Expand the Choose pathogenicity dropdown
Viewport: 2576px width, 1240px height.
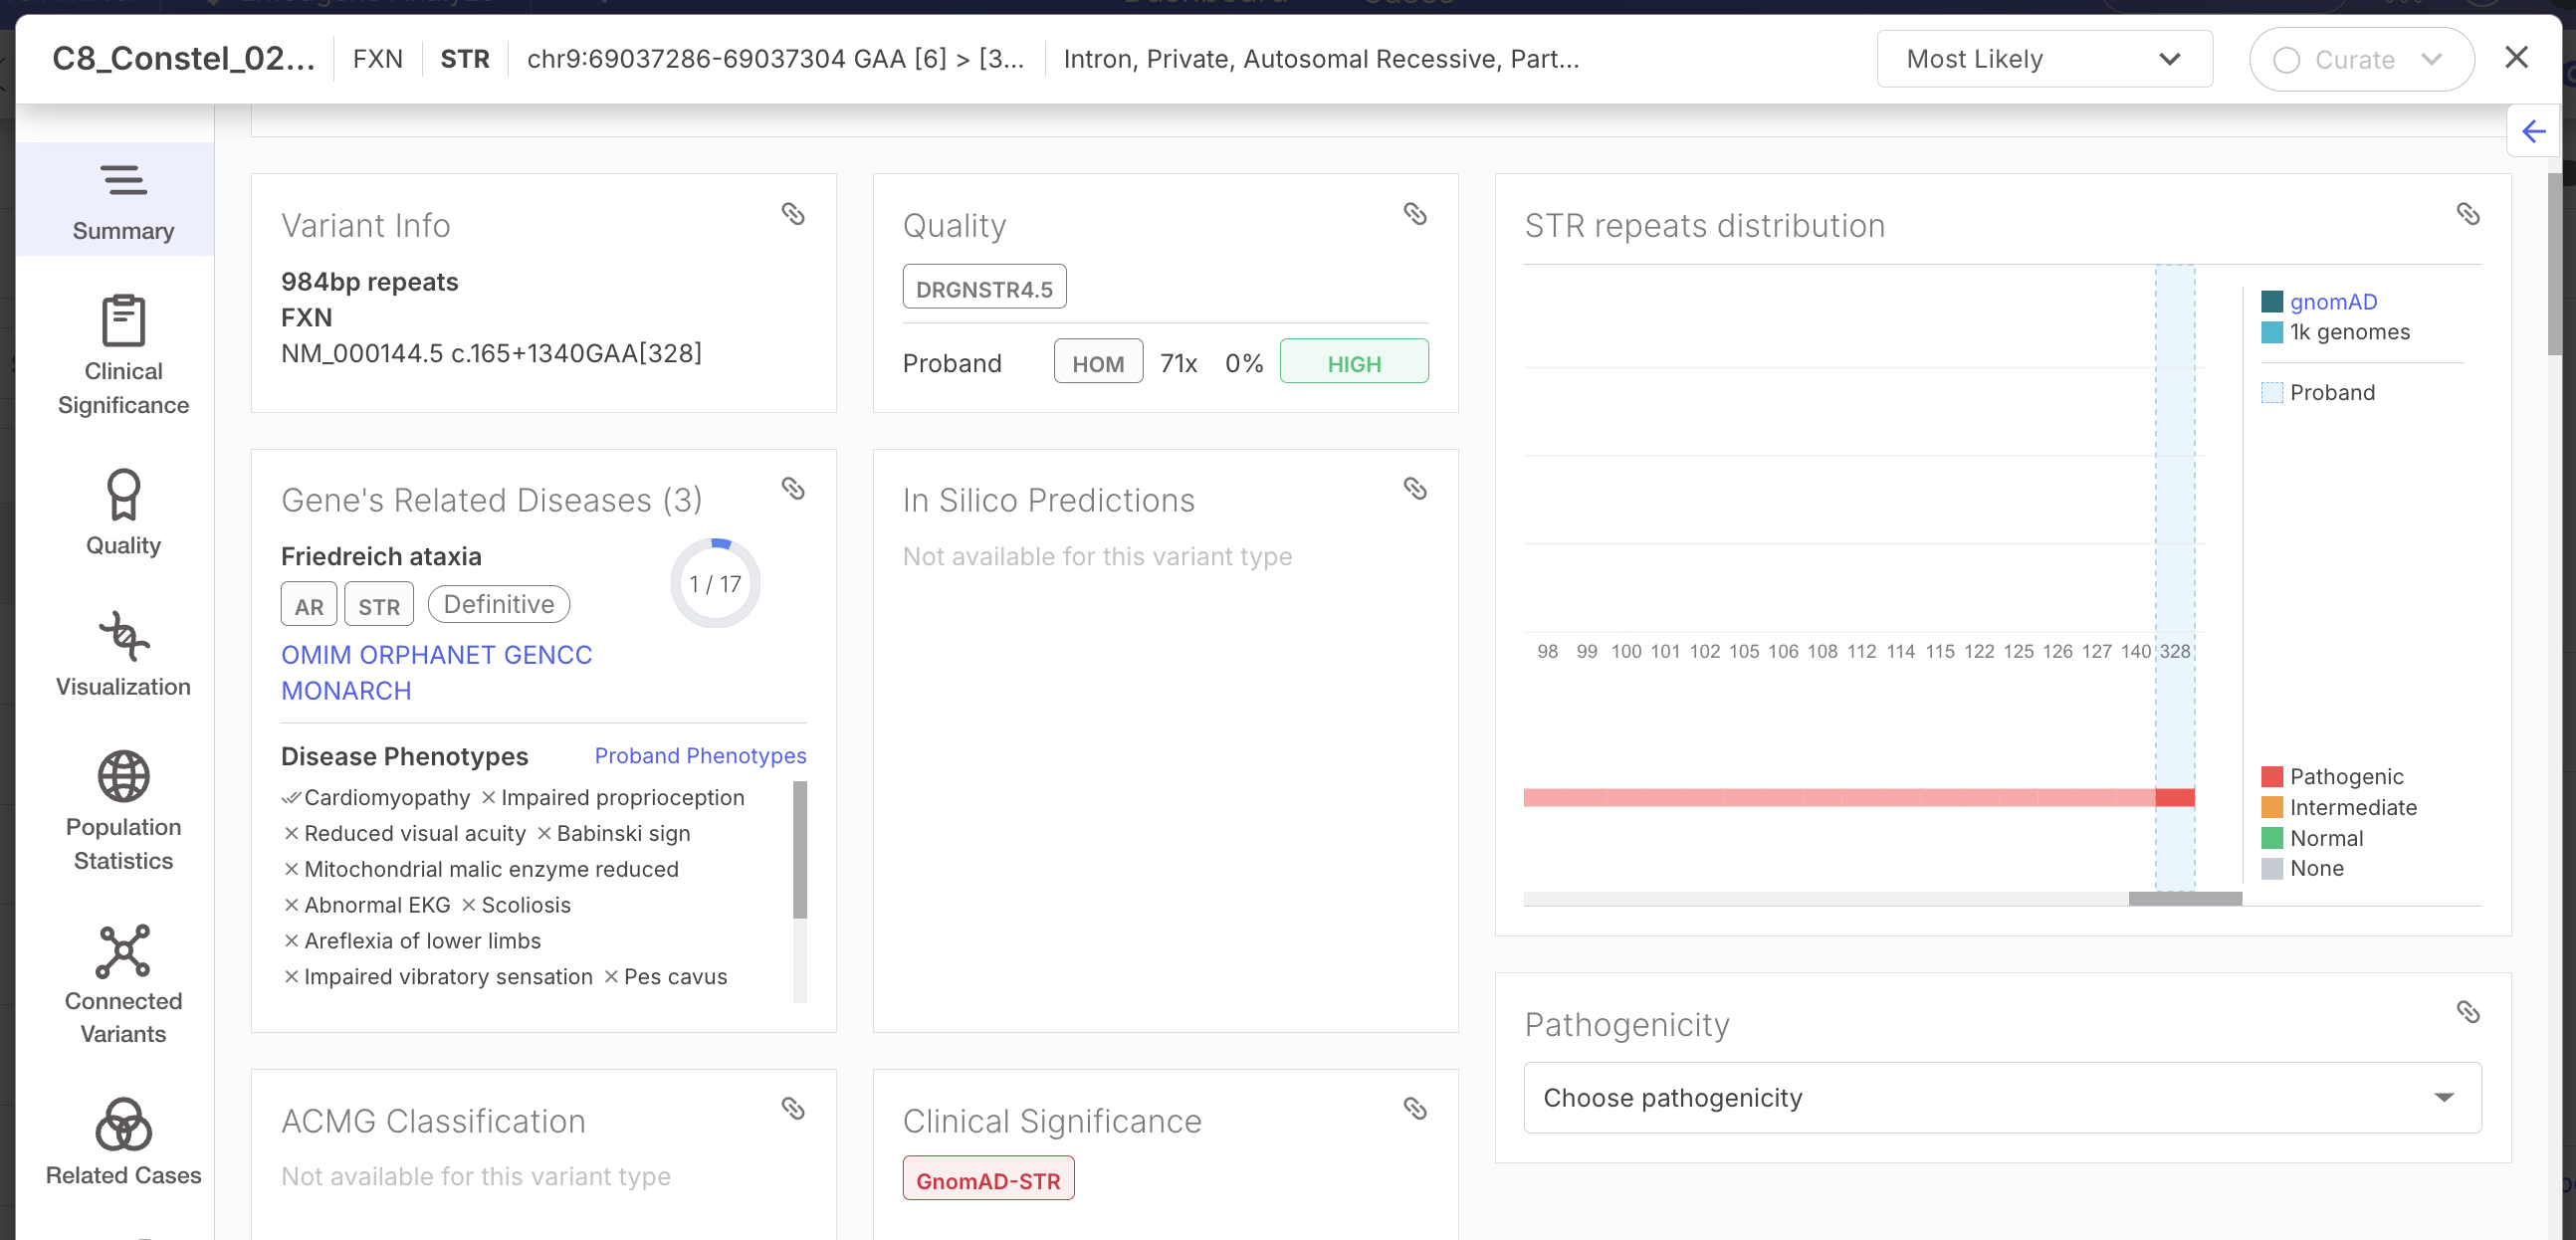[2001, 1097]
